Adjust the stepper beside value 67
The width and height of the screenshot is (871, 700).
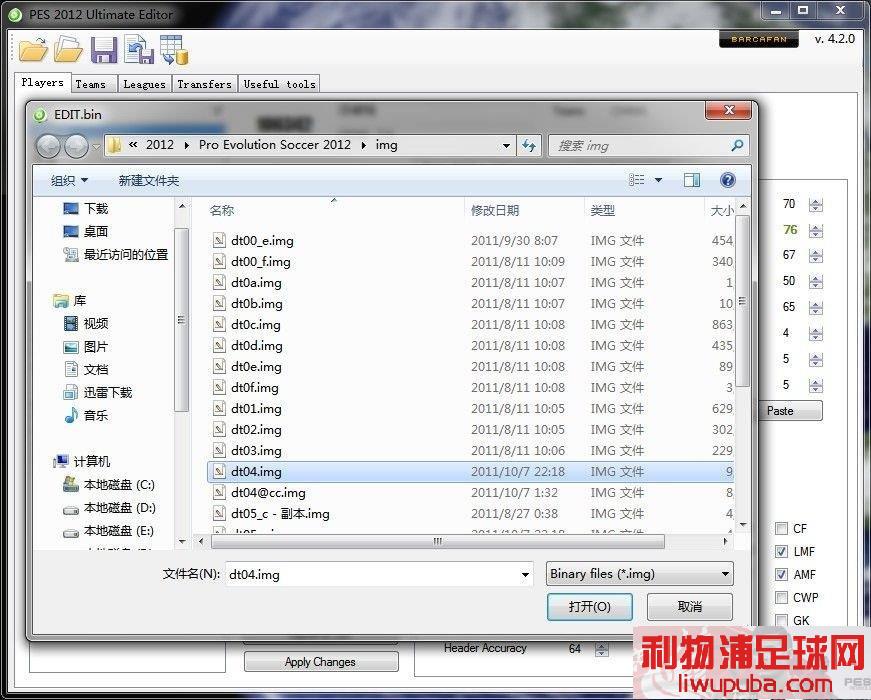[x=815, y=256]
